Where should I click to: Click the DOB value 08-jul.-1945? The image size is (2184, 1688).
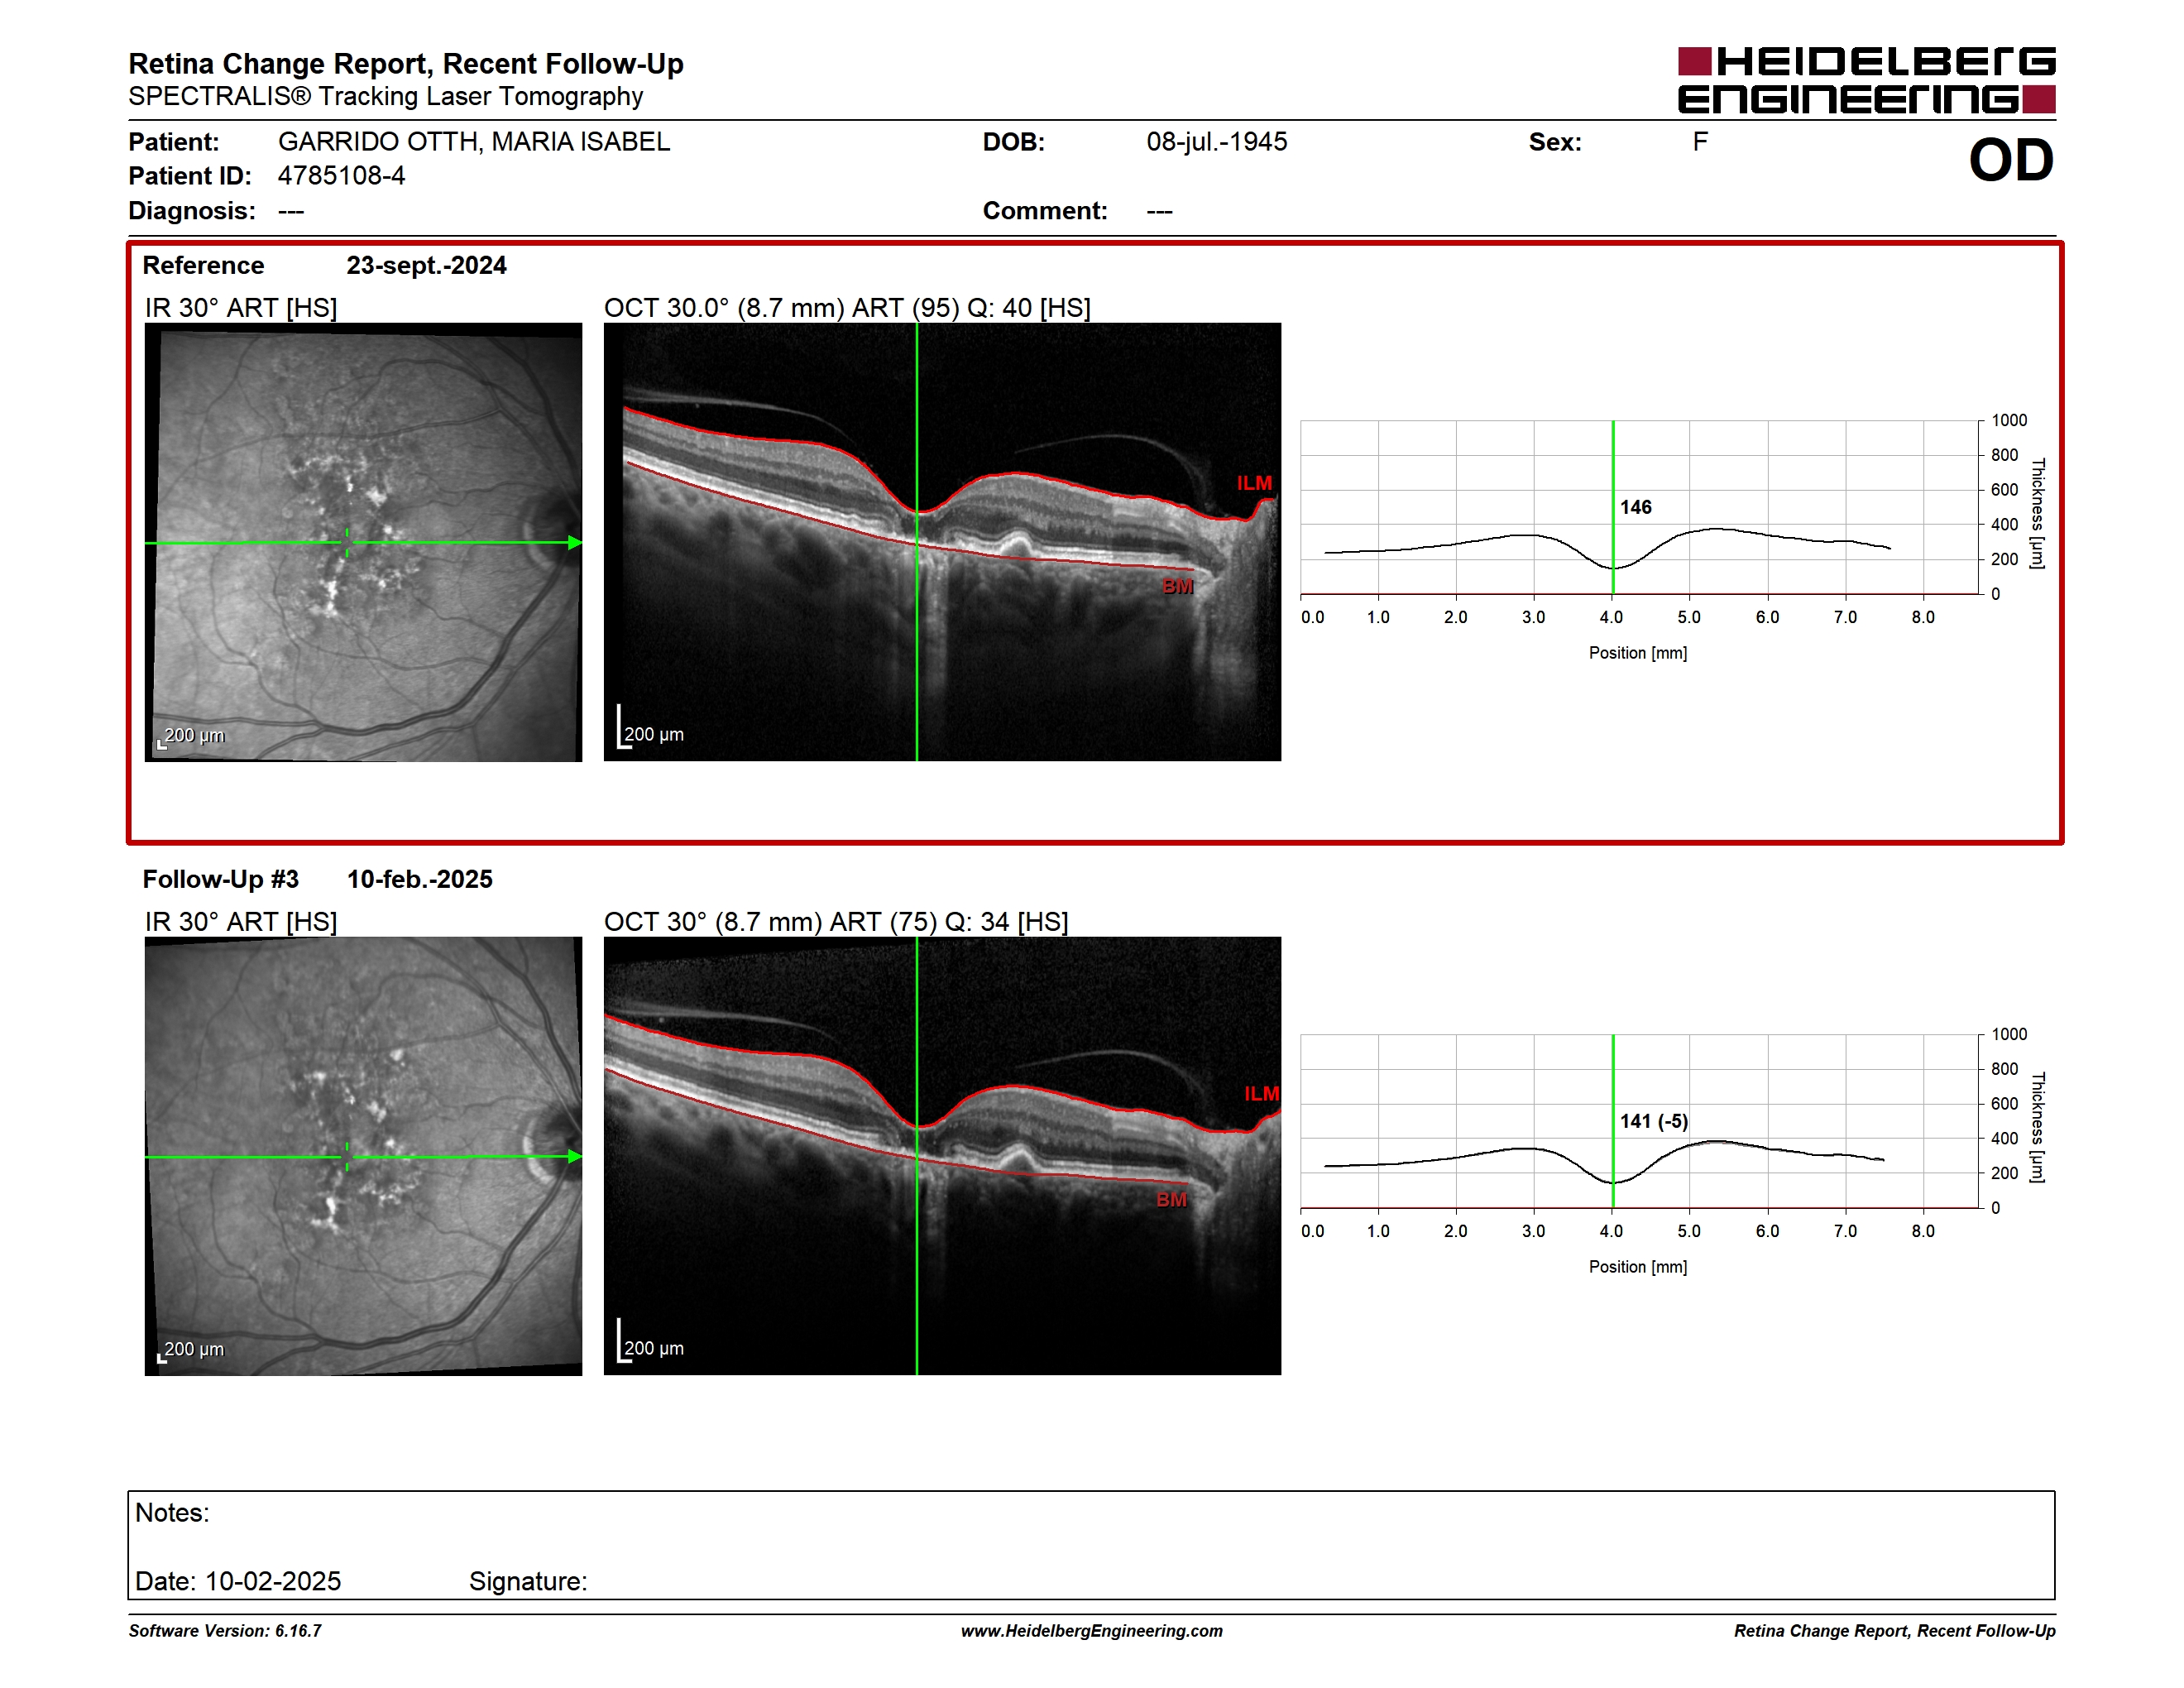[1217, 142]
